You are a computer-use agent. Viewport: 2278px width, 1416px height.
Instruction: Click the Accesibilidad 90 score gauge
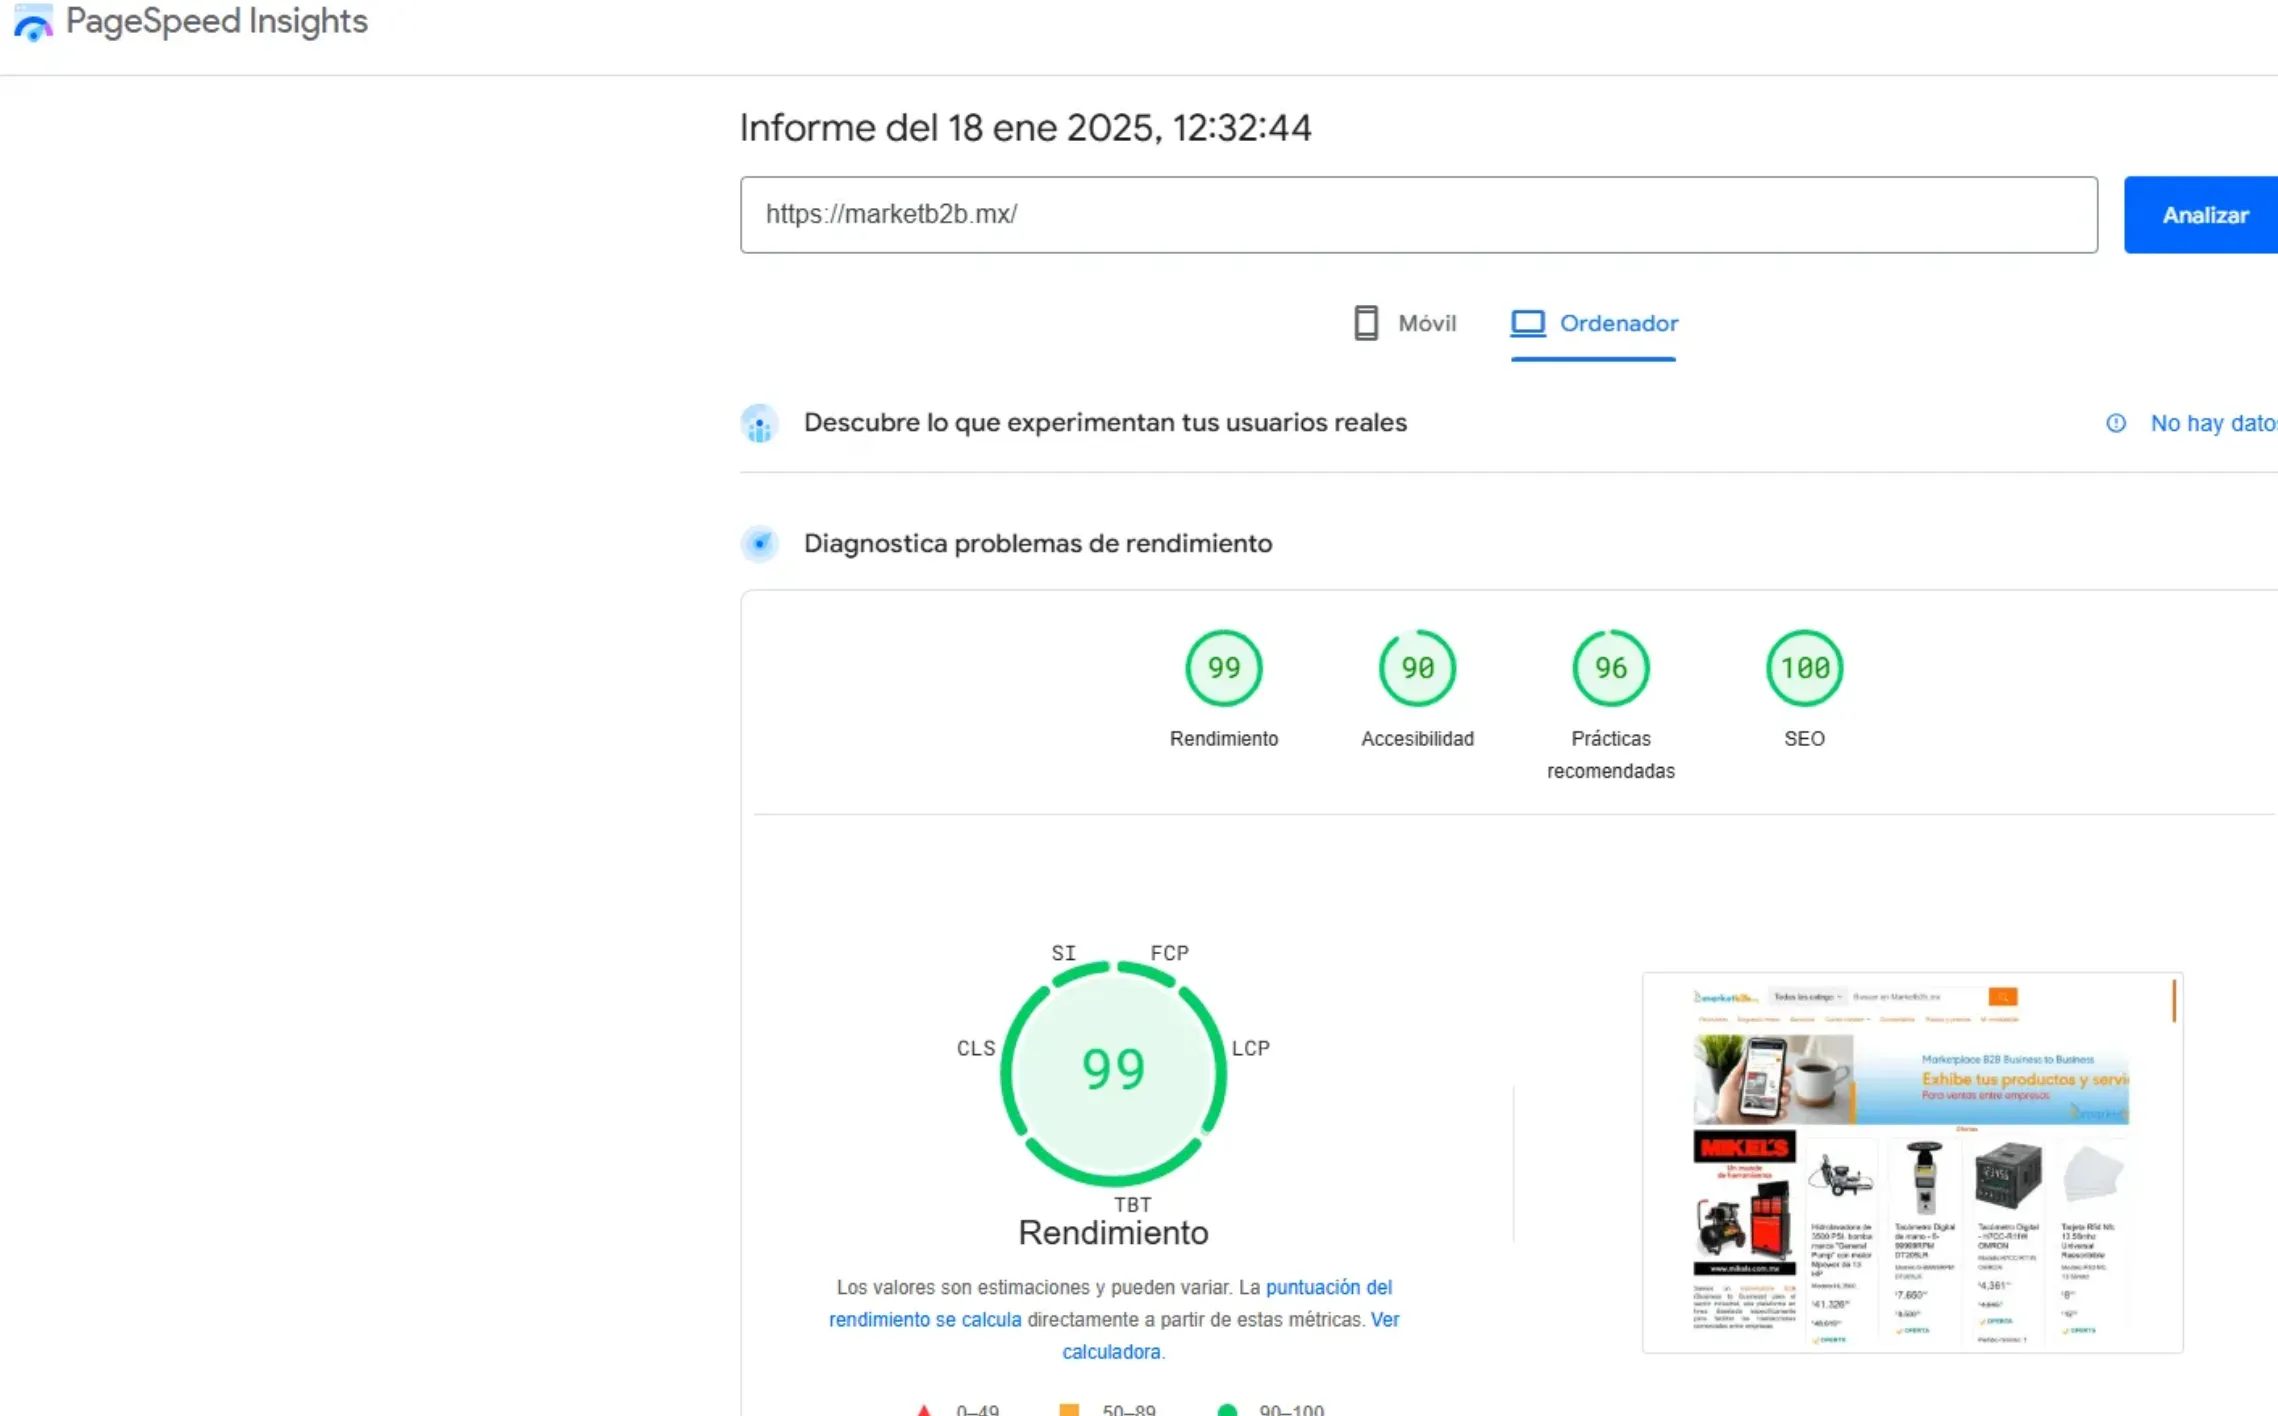[1416, 668]
